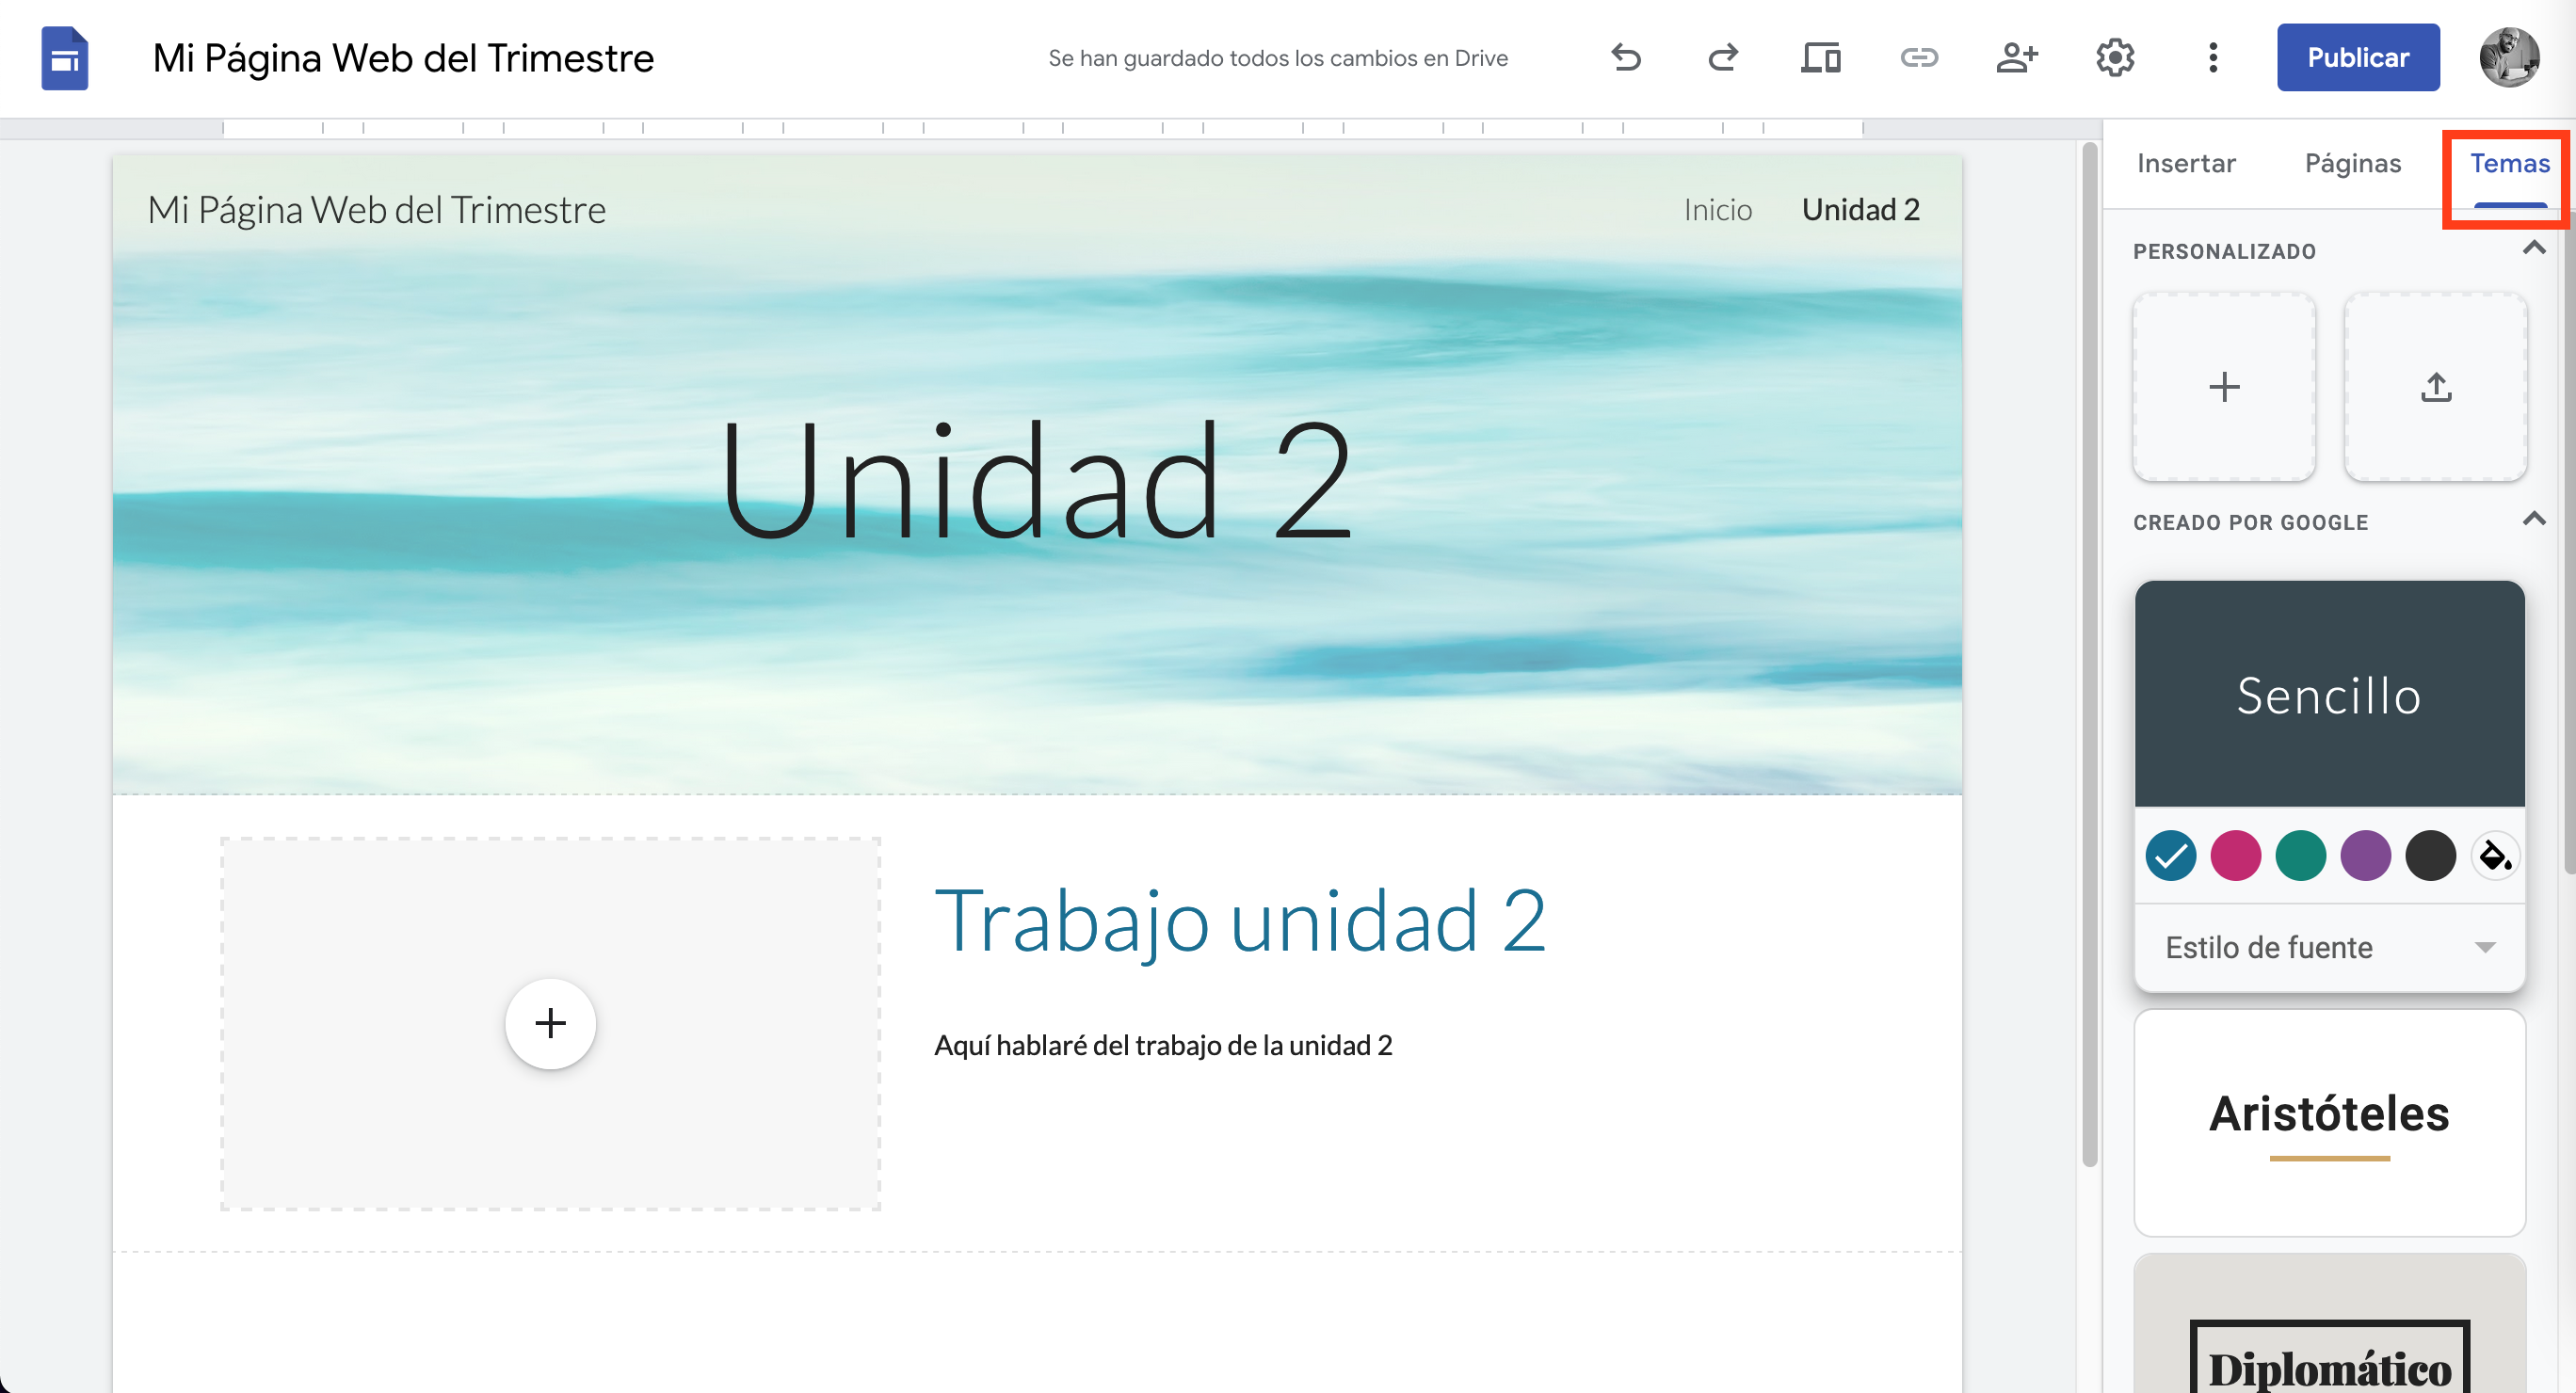
Task: Select the selected blue theme color
Action: pyautogui.click(x=2170, y=856)
